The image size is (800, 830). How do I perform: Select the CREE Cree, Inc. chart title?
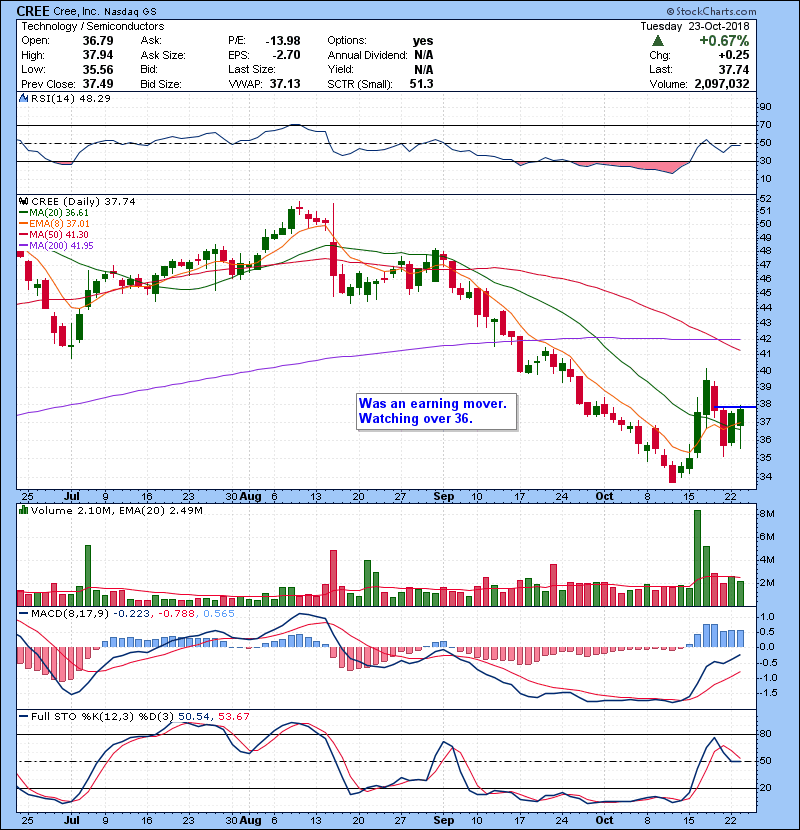point(86,11)
